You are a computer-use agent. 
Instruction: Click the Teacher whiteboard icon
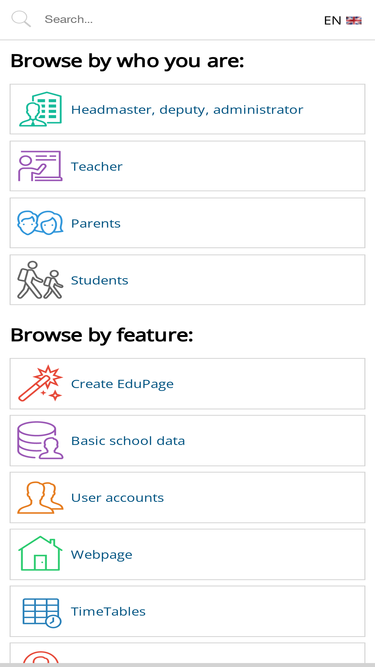pyautogui.click(x=40, y=166)
